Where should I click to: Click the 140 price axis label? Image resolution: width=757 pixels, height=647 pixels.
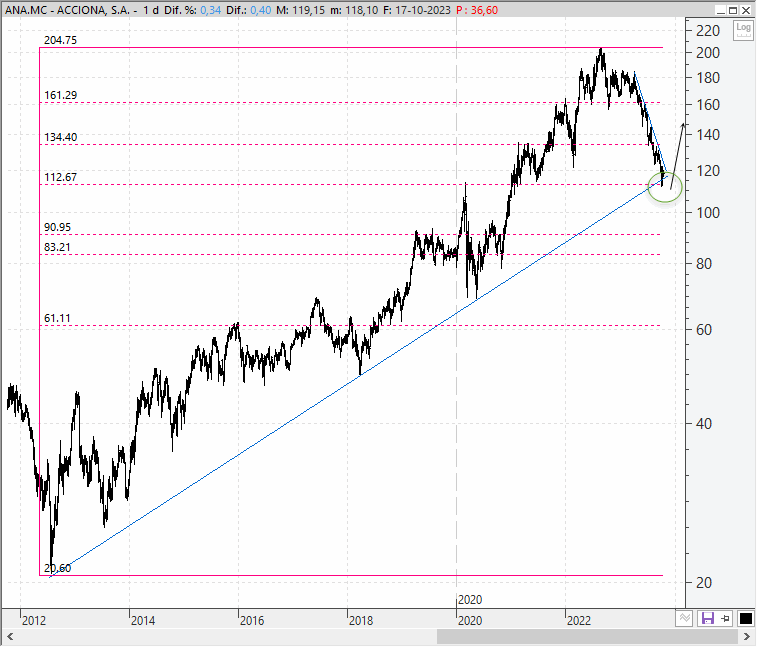click(x=708, y=135)
